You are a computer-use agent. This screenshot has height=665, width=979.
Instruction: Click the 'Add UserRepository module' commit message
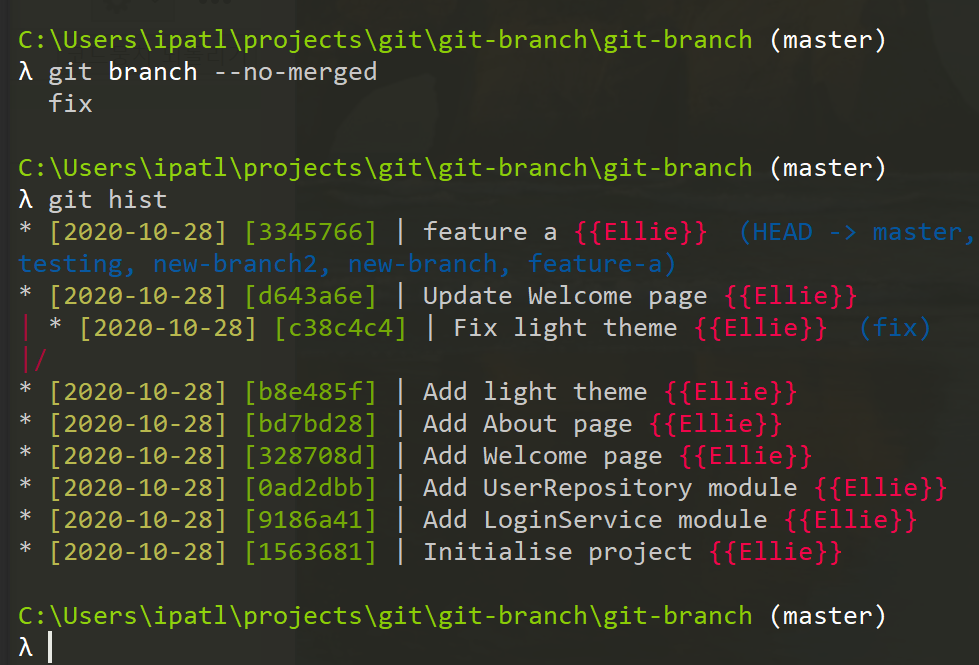tap(610, 488)
